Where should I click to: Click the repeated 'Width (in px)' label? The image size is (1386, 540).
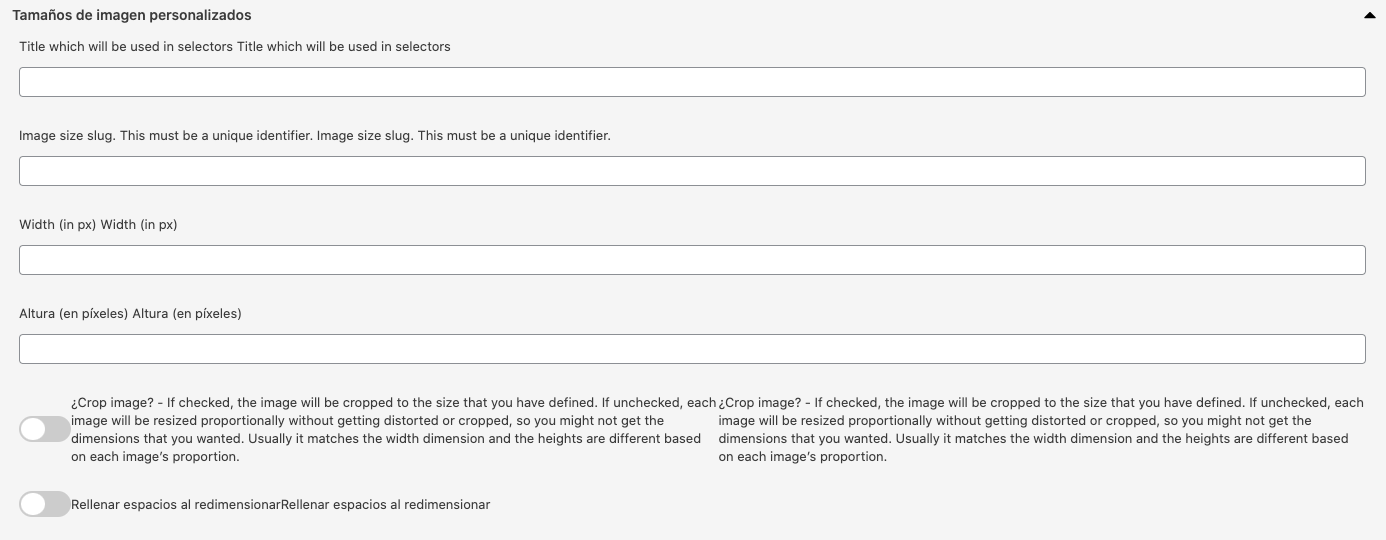[139, 225]
